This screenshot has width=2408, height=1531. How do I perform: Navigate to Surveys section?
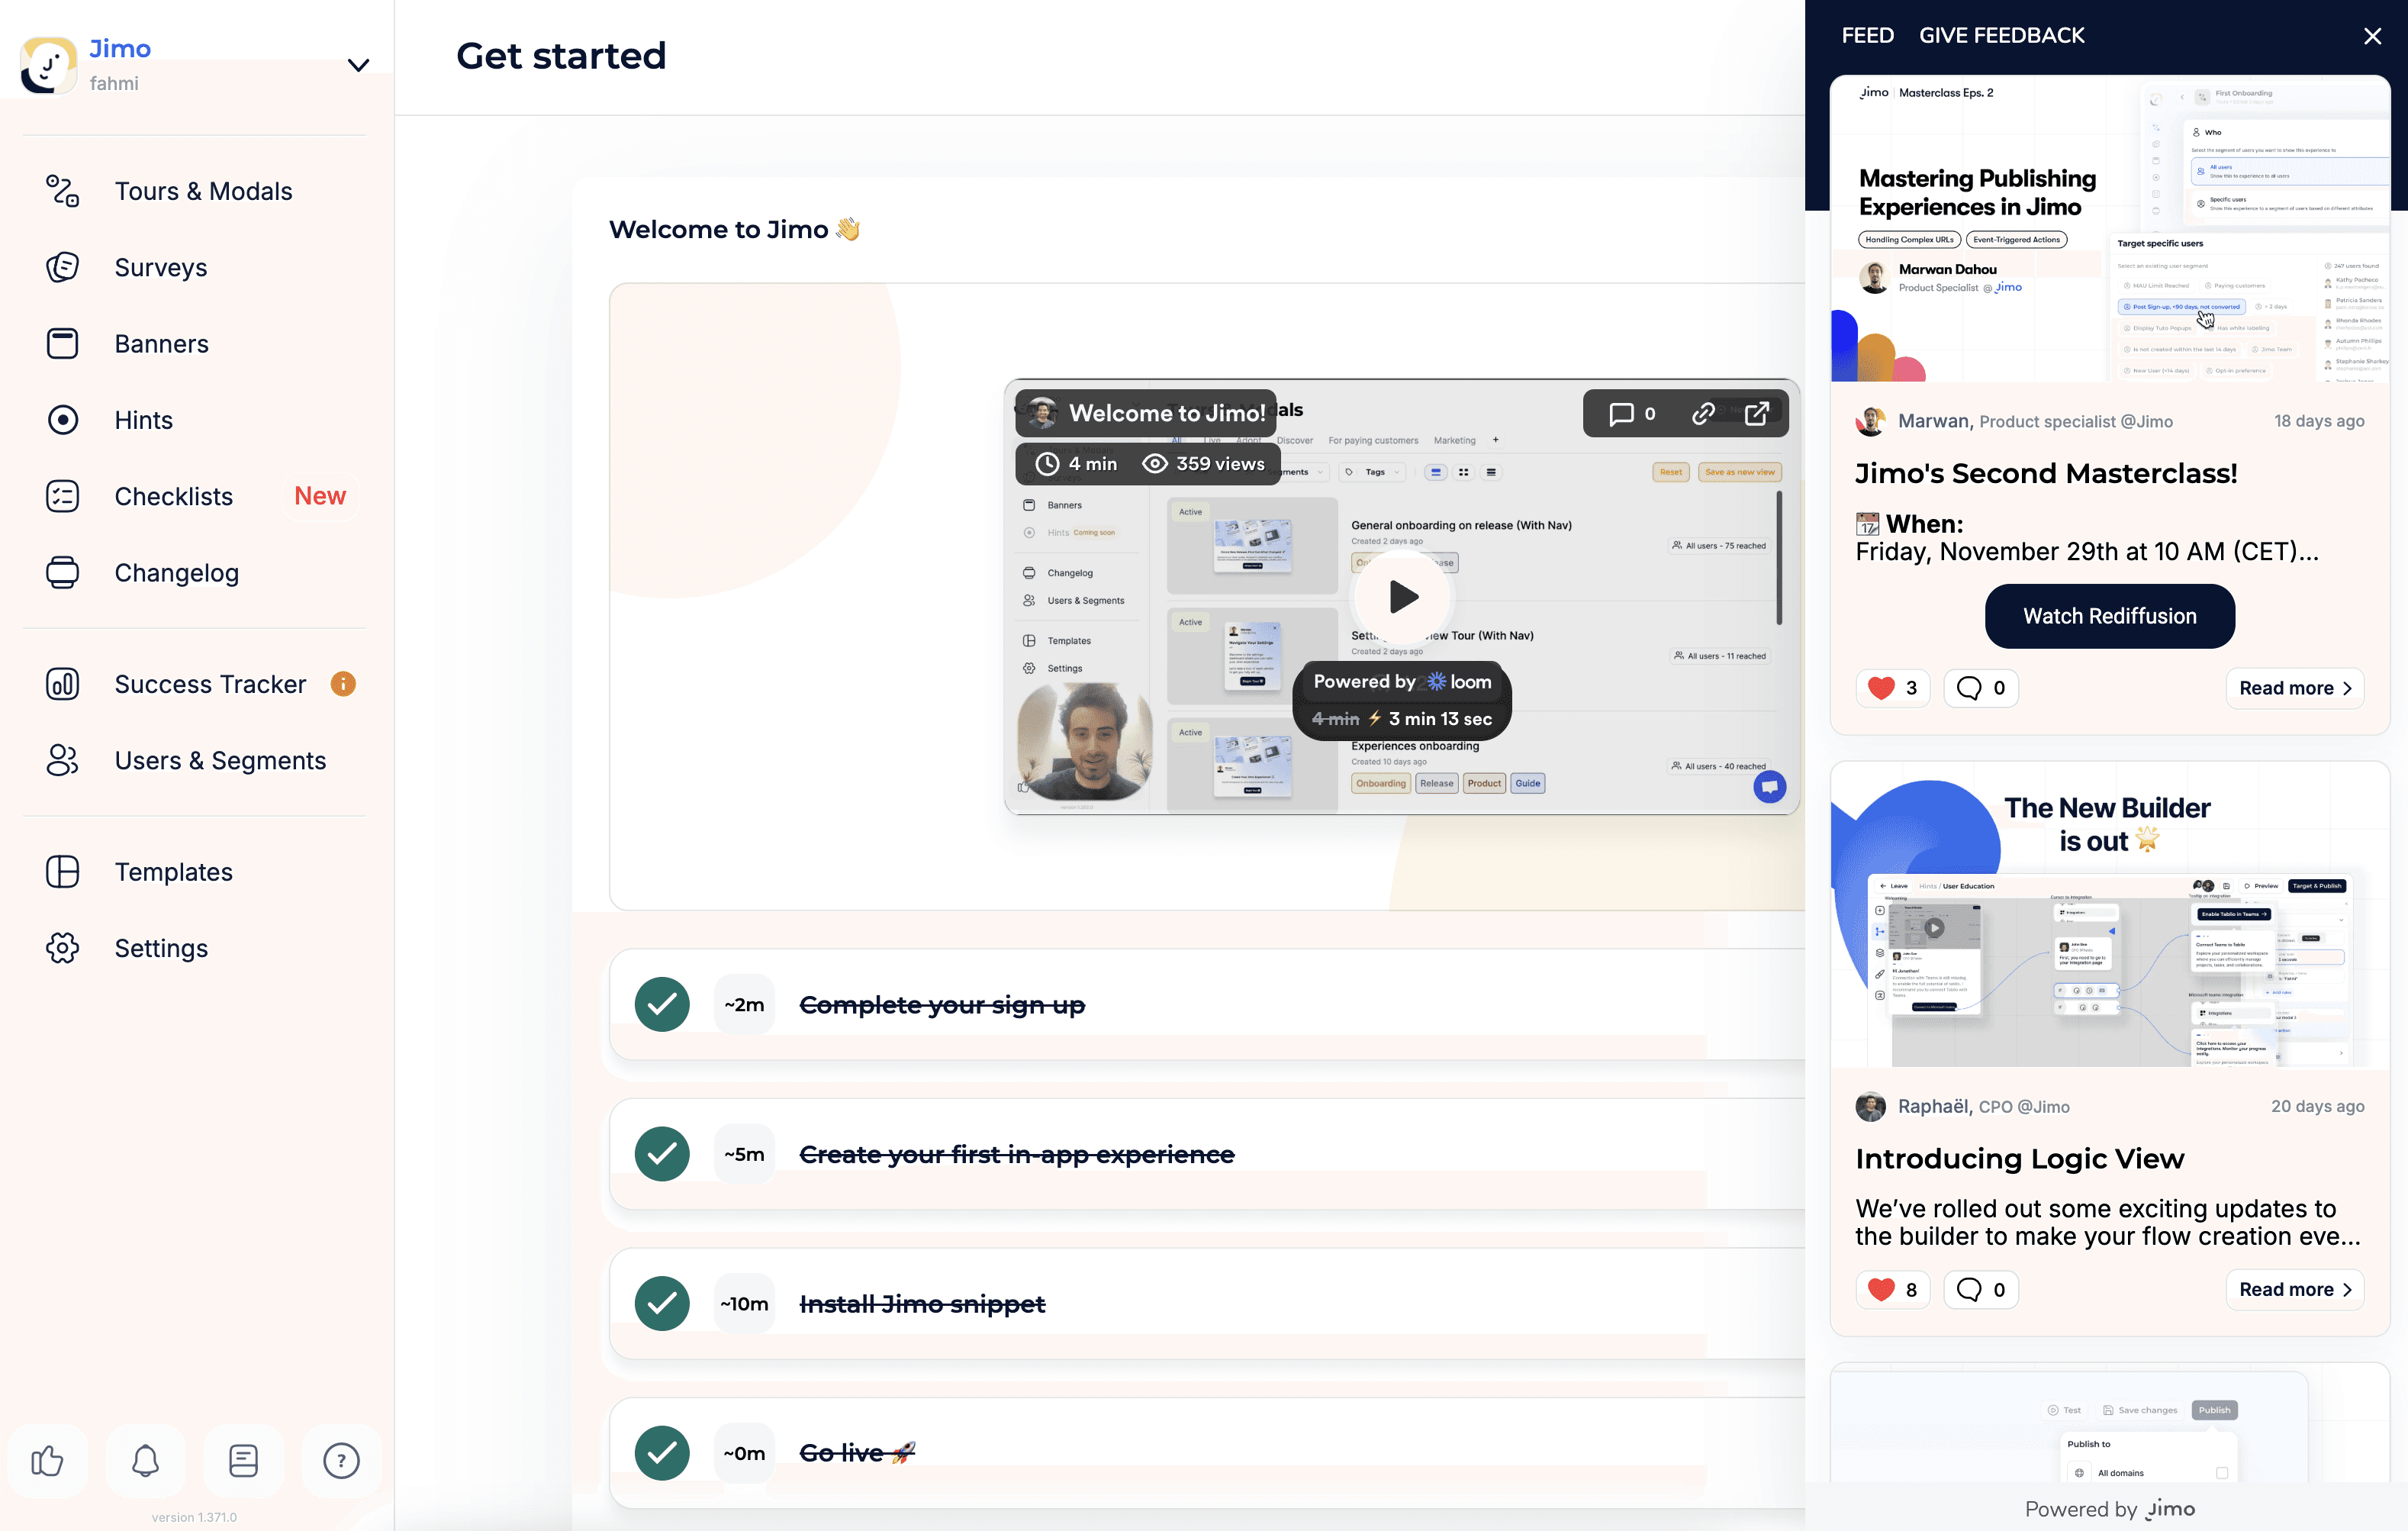click(161, 267)
